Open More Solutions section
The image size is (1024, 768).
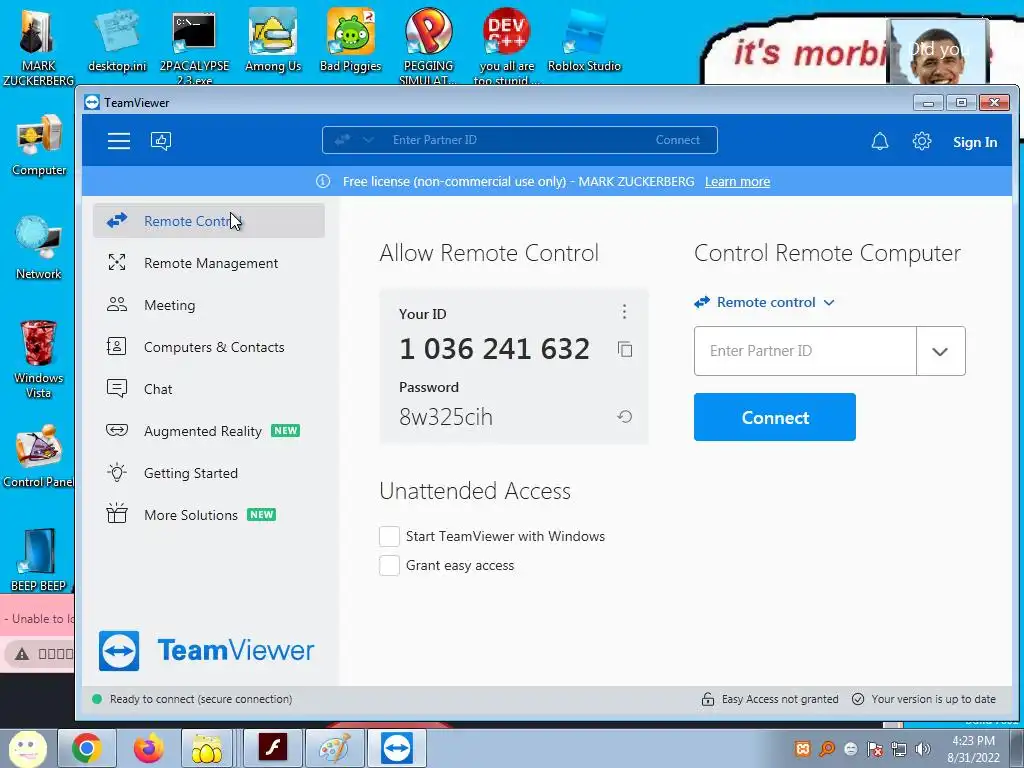(x=209, y=515)
